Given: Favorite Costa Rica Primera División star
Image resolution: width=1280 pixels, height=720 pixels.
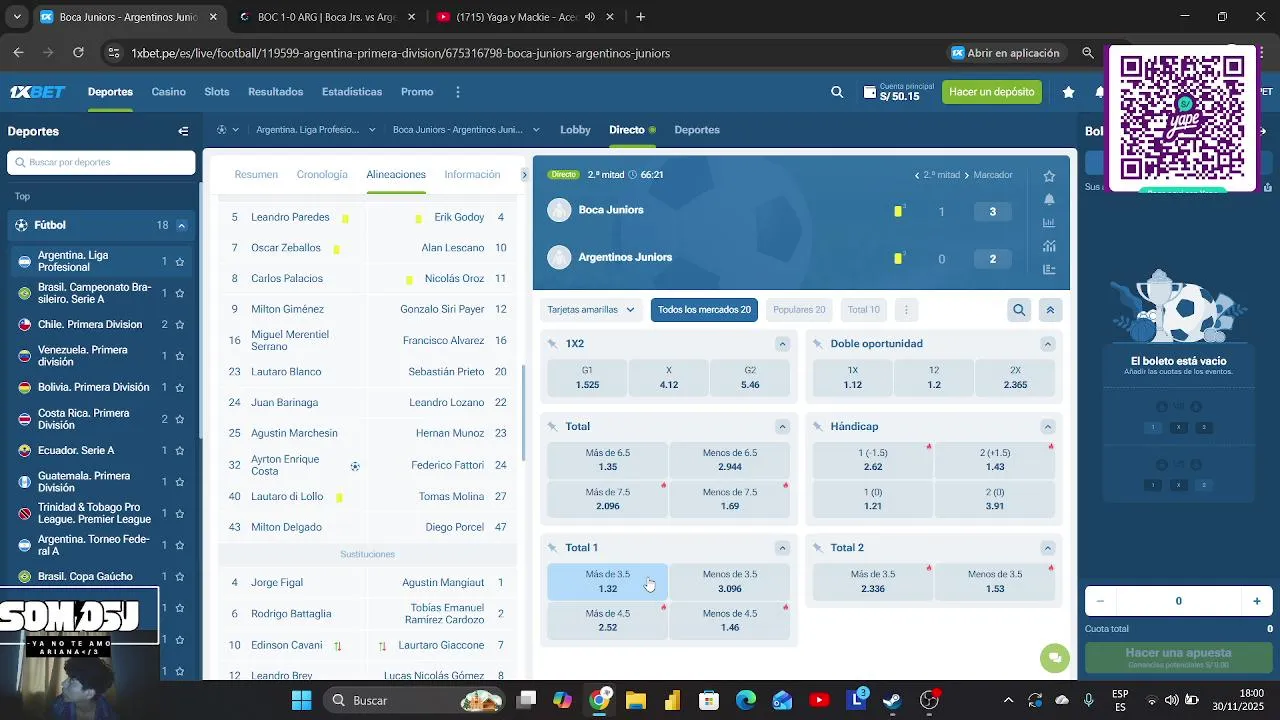Looking at the screenshot, I should coord(180,419).
